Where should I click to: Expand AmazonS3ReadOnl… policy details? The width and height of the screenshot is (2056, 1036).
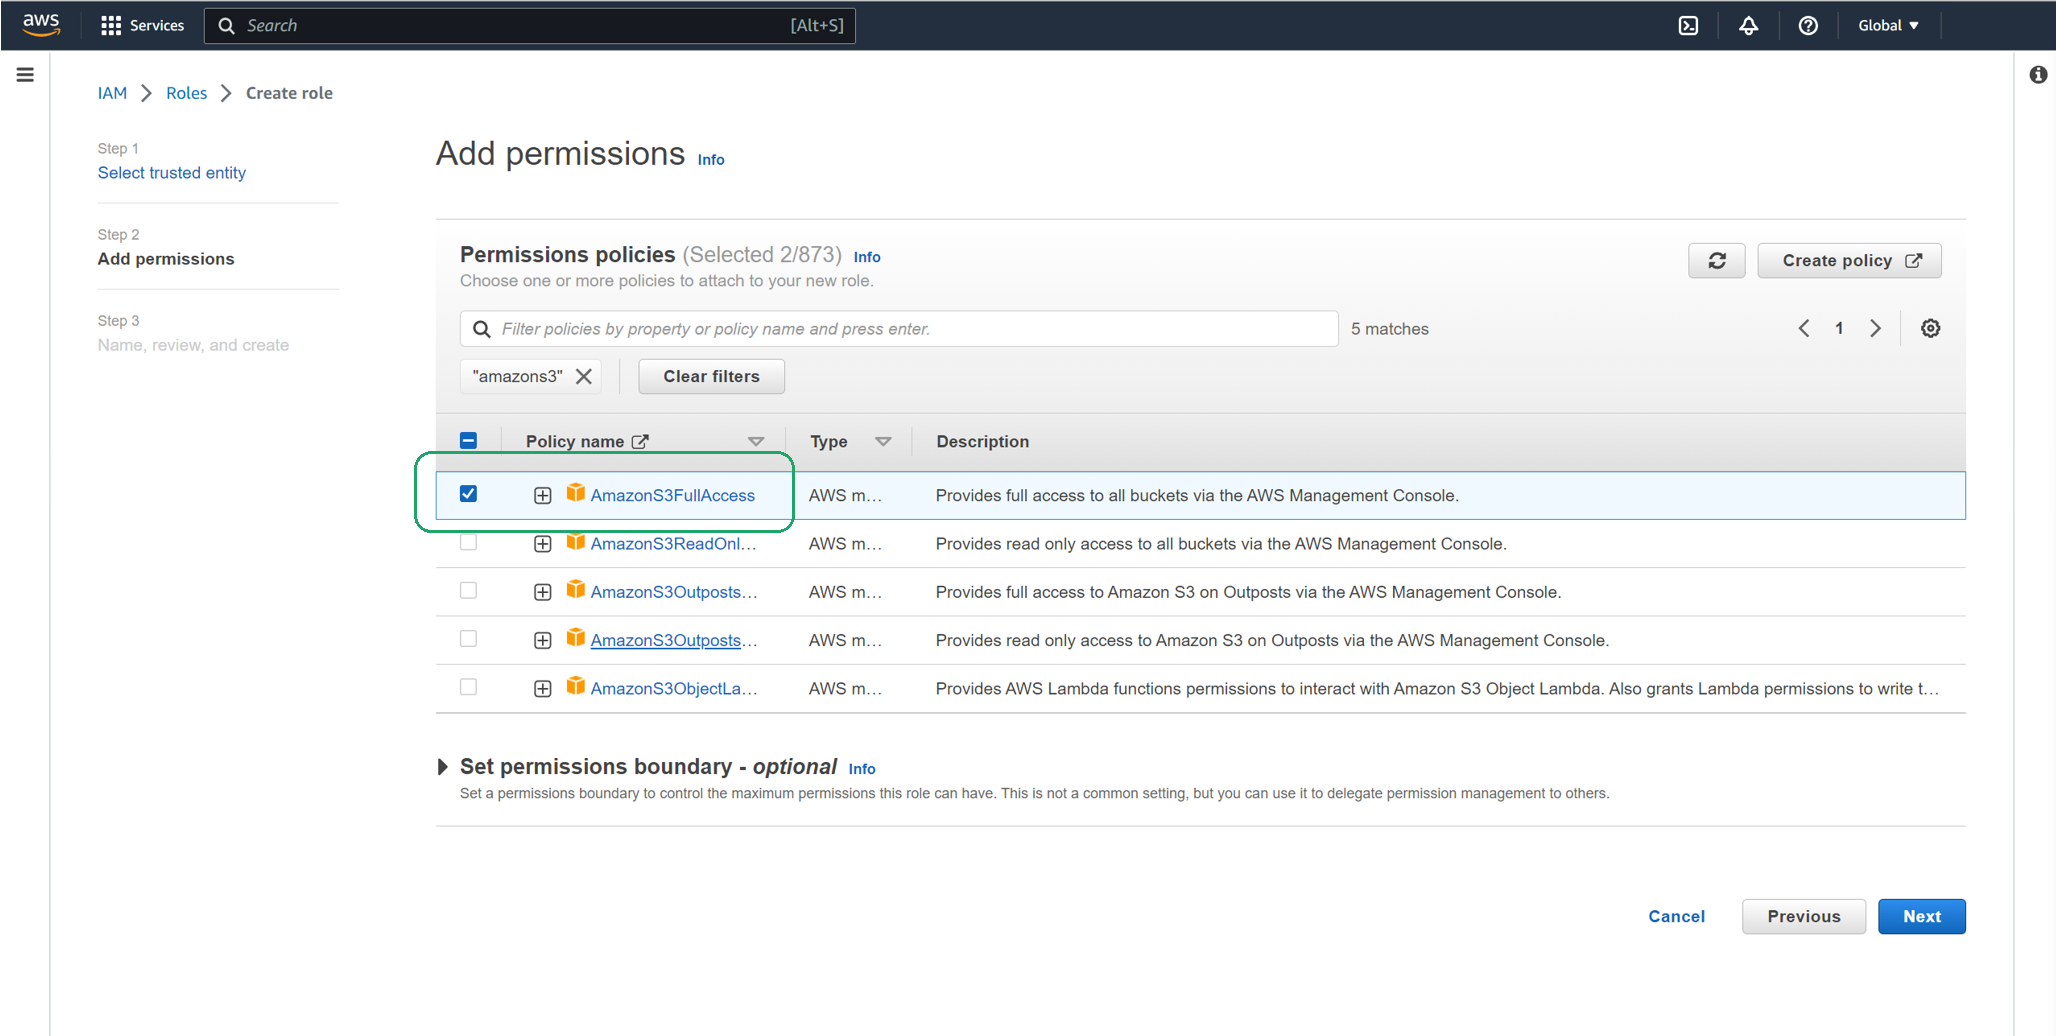click(542, 544)
